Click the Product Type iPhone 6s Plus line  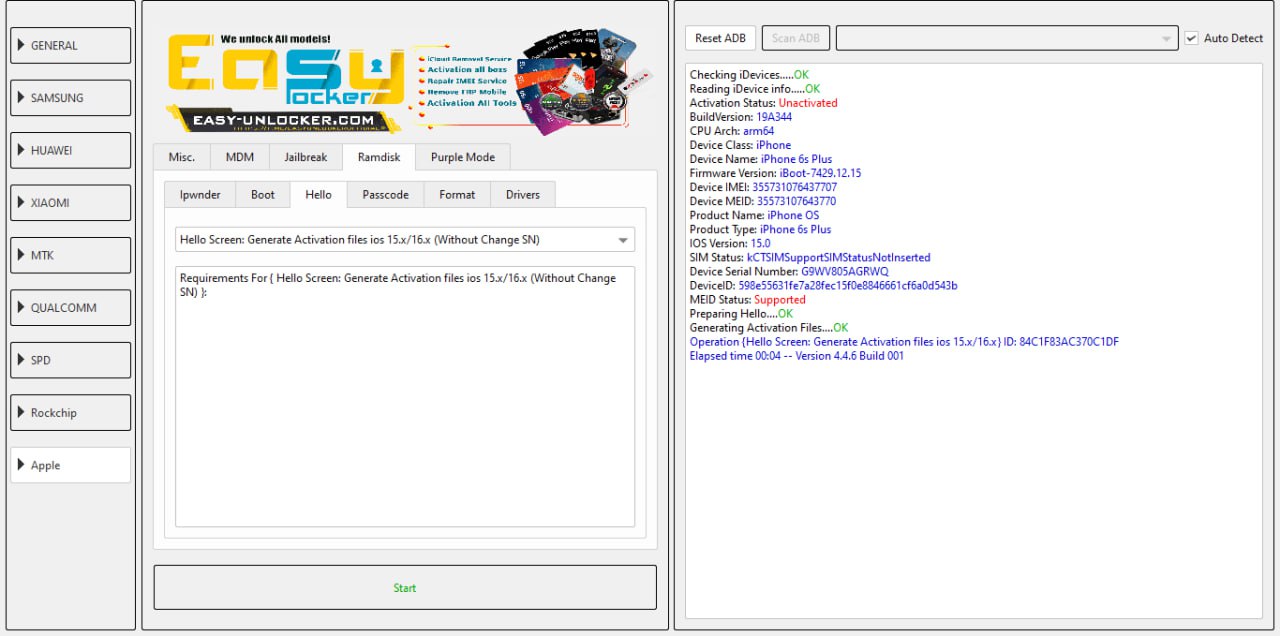tap(760, 229)
